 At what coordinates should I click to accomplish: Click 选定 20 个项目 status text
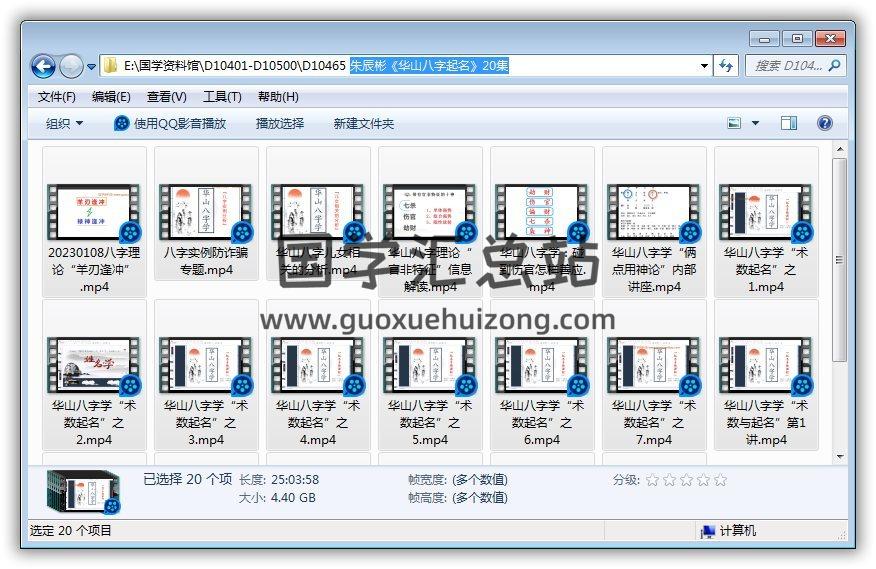[x=70, y=530]
